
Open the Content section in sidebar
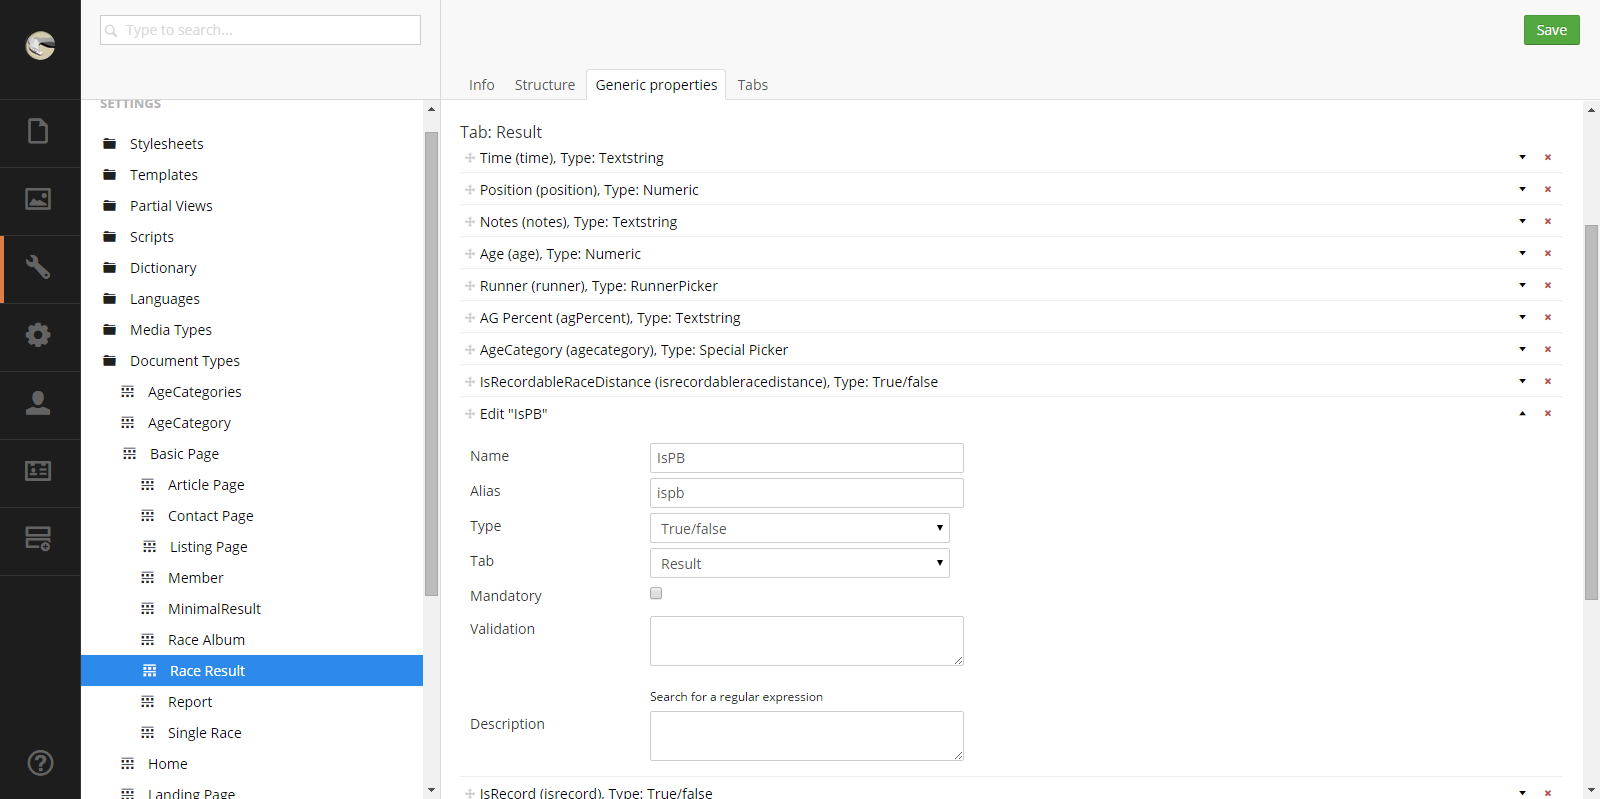point(38,132)
